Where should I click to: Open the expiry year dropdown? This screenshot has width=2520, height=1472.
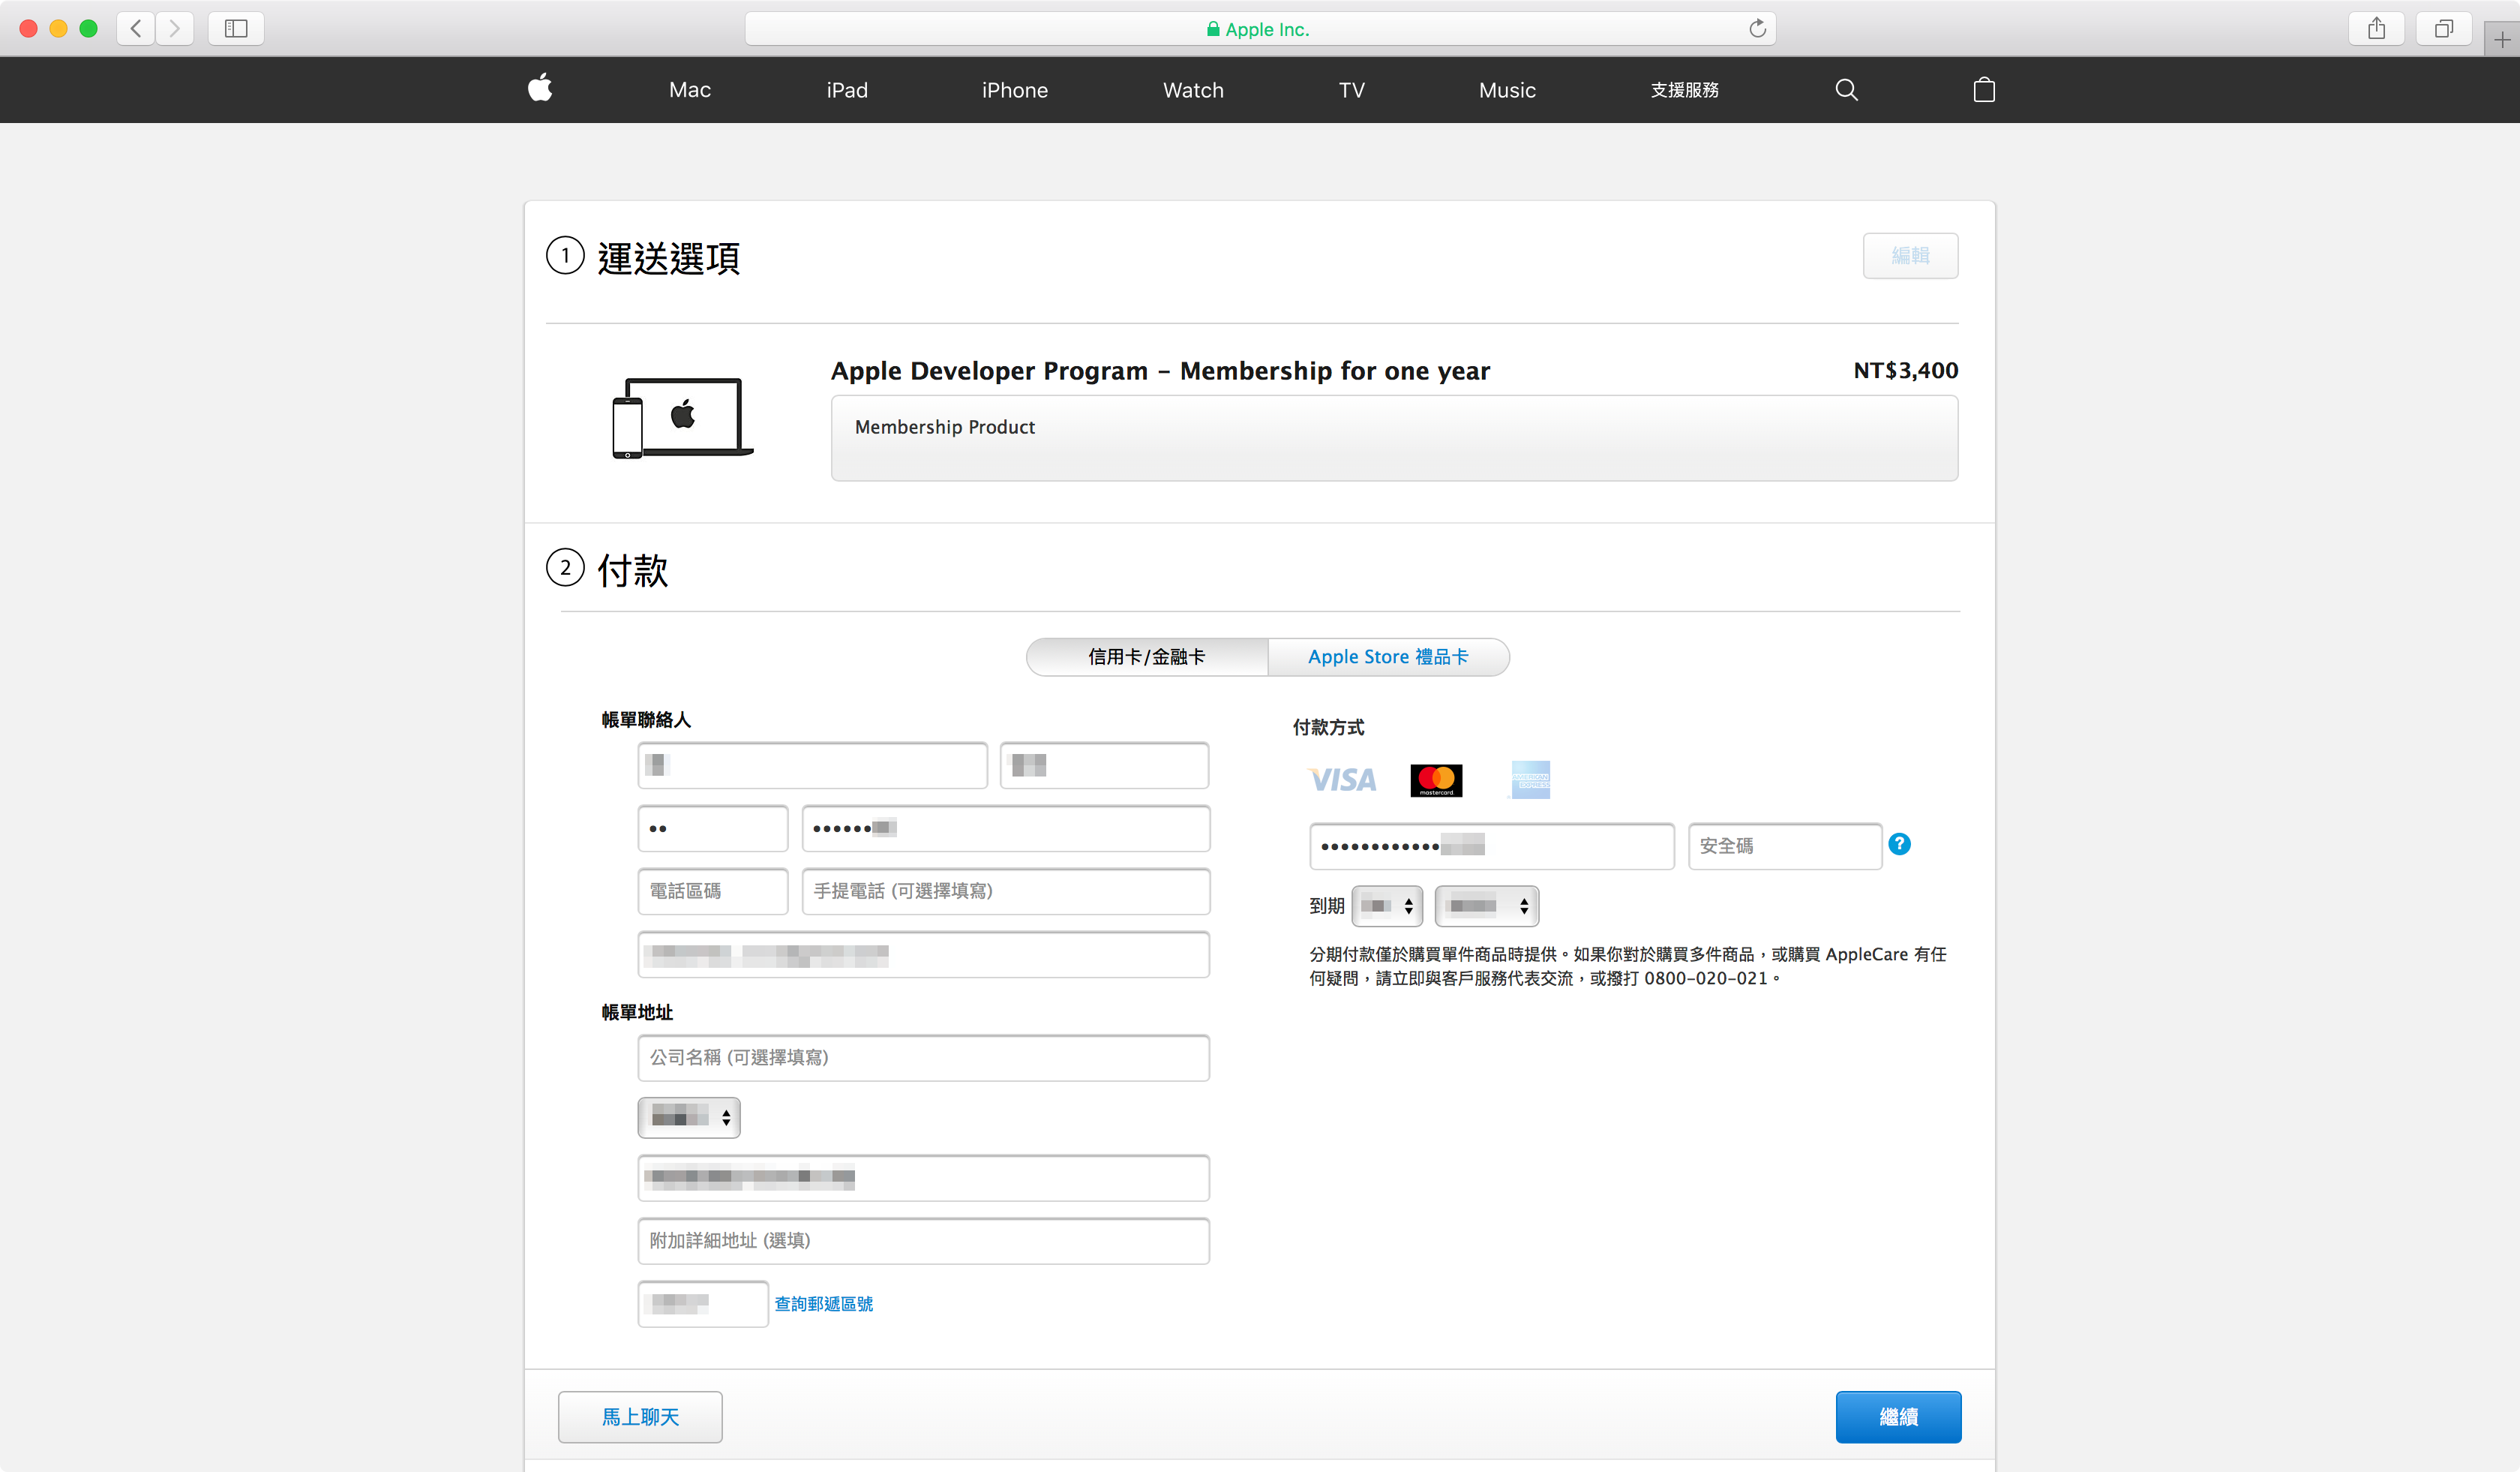1486,906
